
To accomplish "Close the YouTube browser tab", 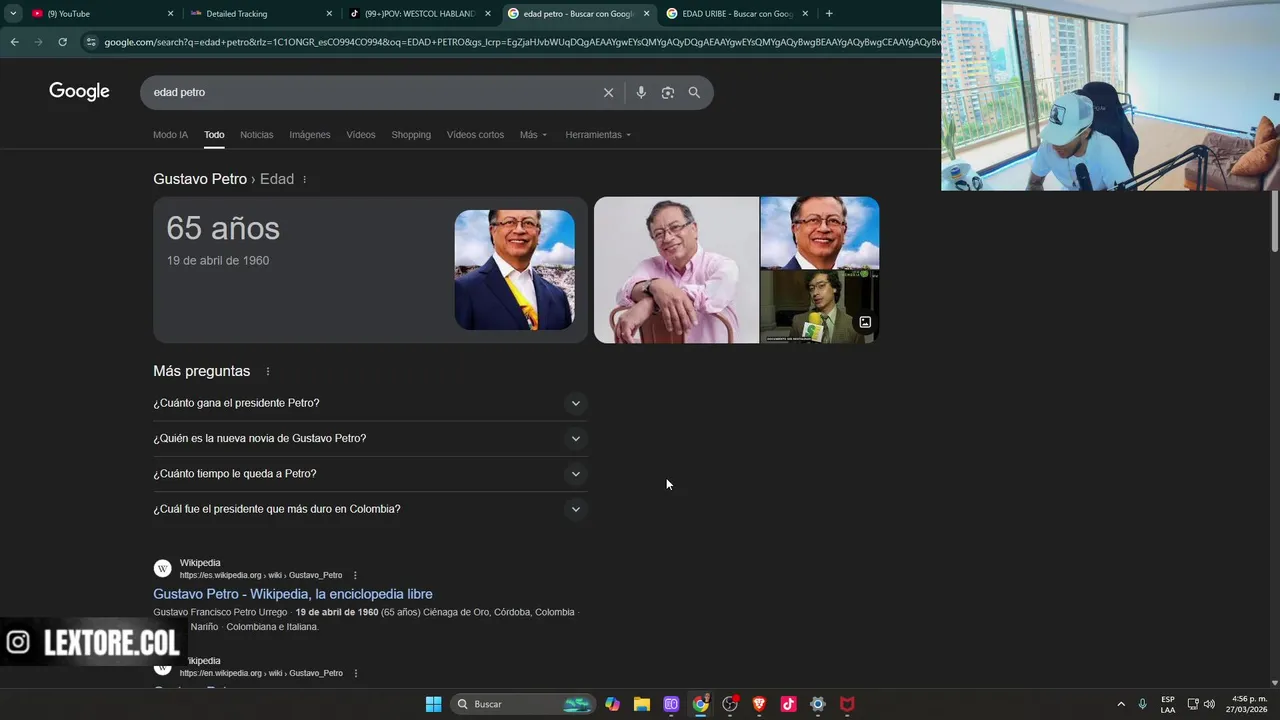I will (170, 14).
